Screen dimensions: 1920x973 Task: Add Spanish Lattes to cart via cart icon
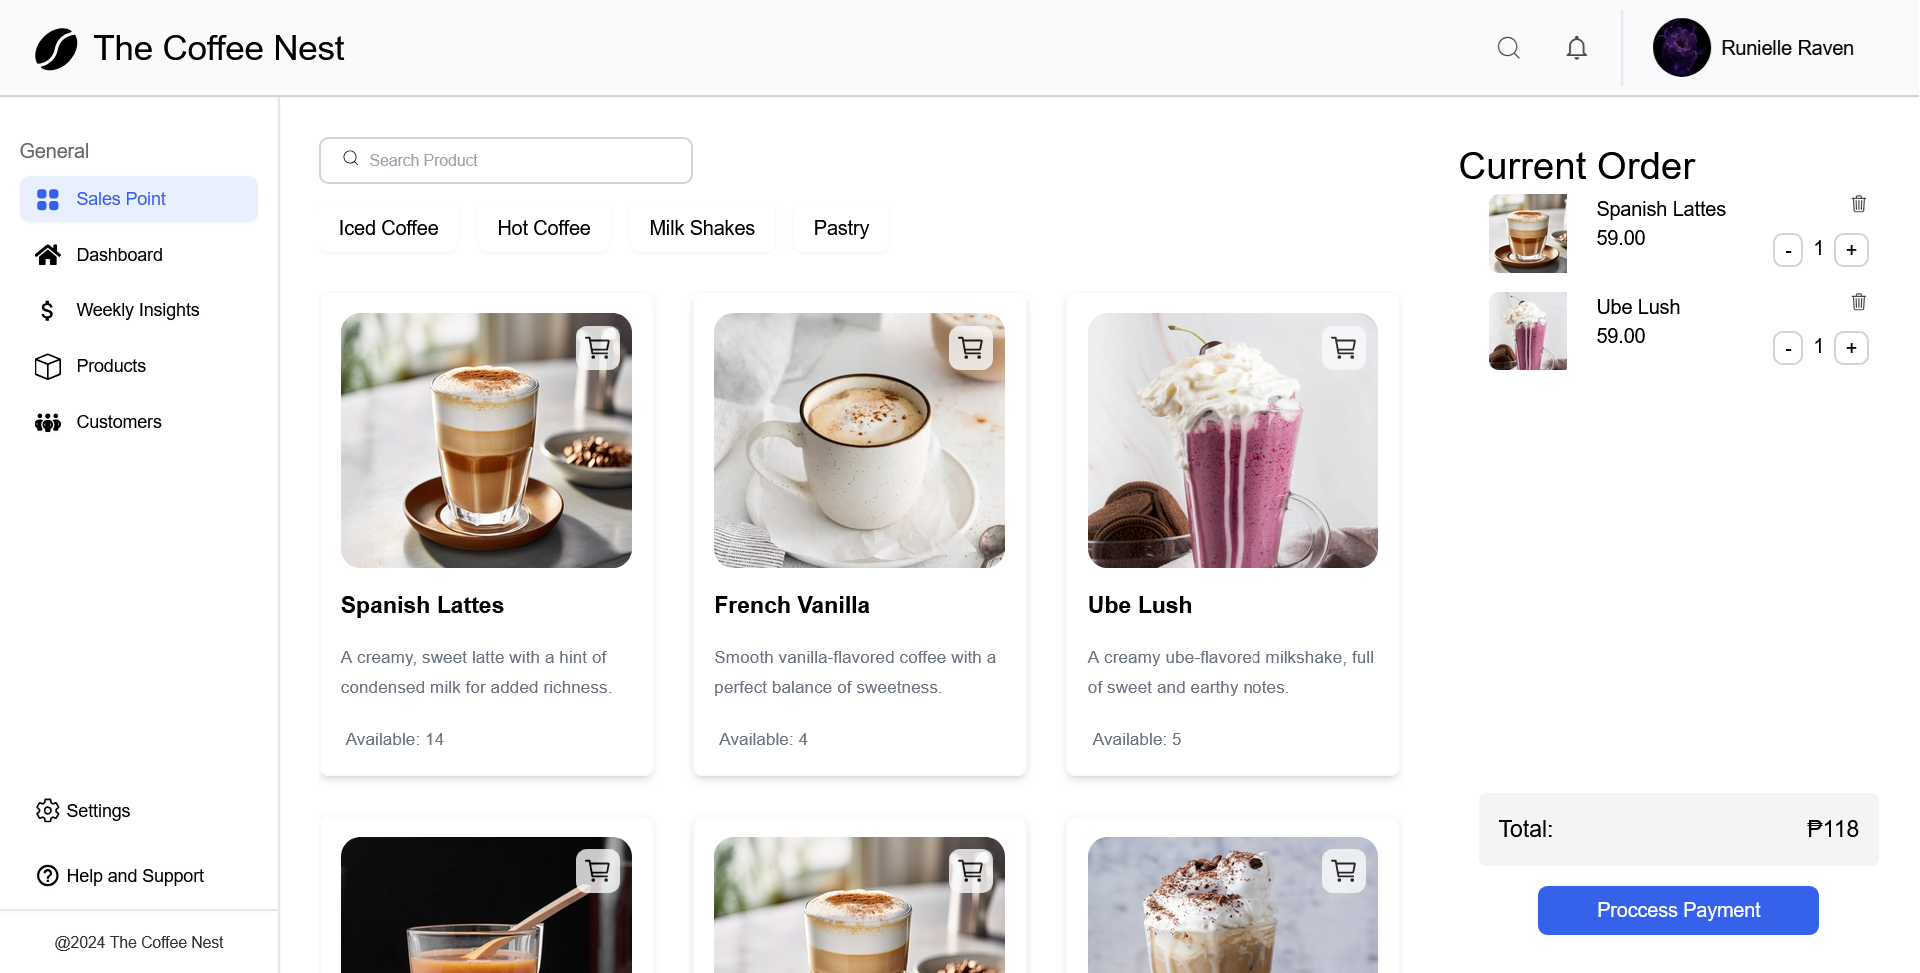(598, 348)
